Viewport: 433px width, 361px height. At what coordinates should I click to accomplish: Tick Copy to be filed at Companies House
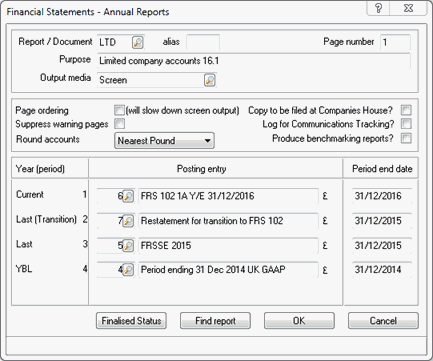[x=406, y=110]
